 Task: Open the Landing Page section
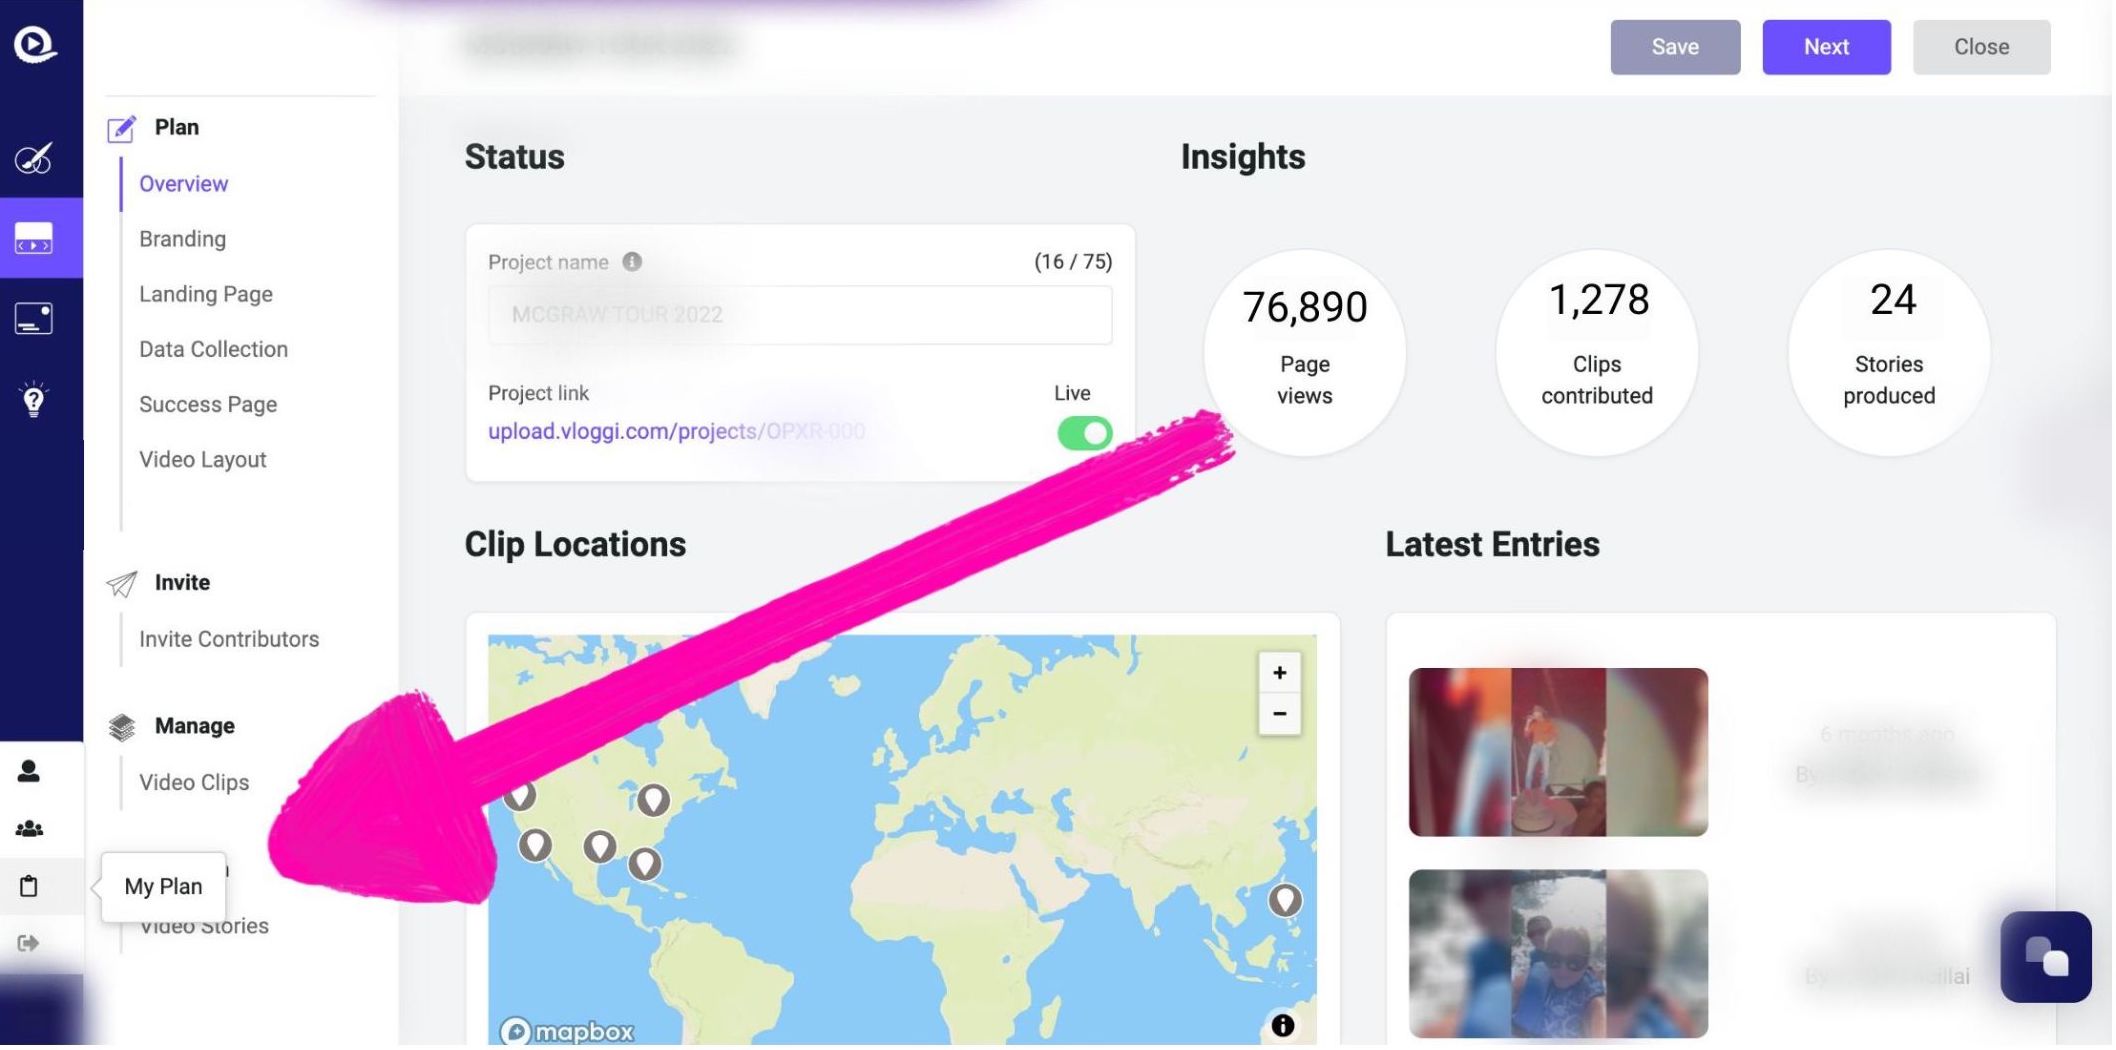coord(206,294)
